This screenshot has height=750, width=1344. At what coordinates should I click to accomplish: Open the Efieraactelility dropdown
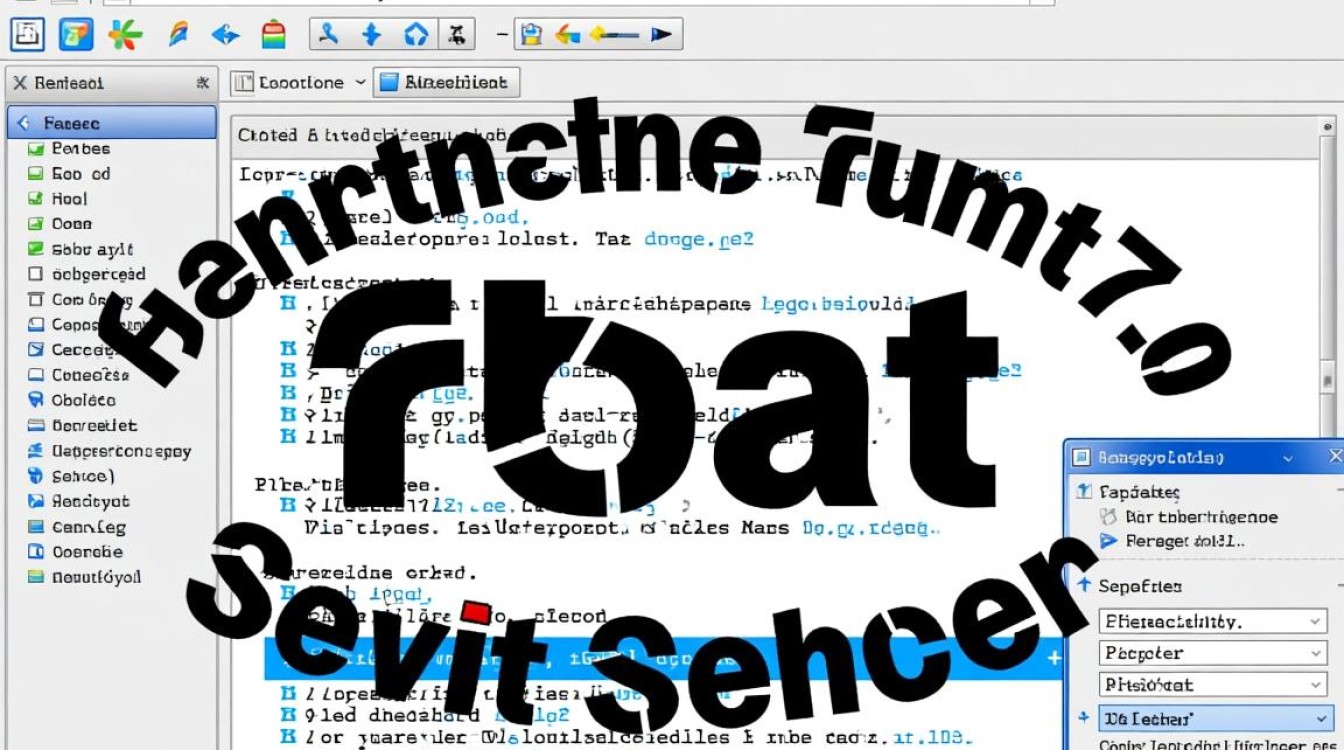[x=1213, y=621]
